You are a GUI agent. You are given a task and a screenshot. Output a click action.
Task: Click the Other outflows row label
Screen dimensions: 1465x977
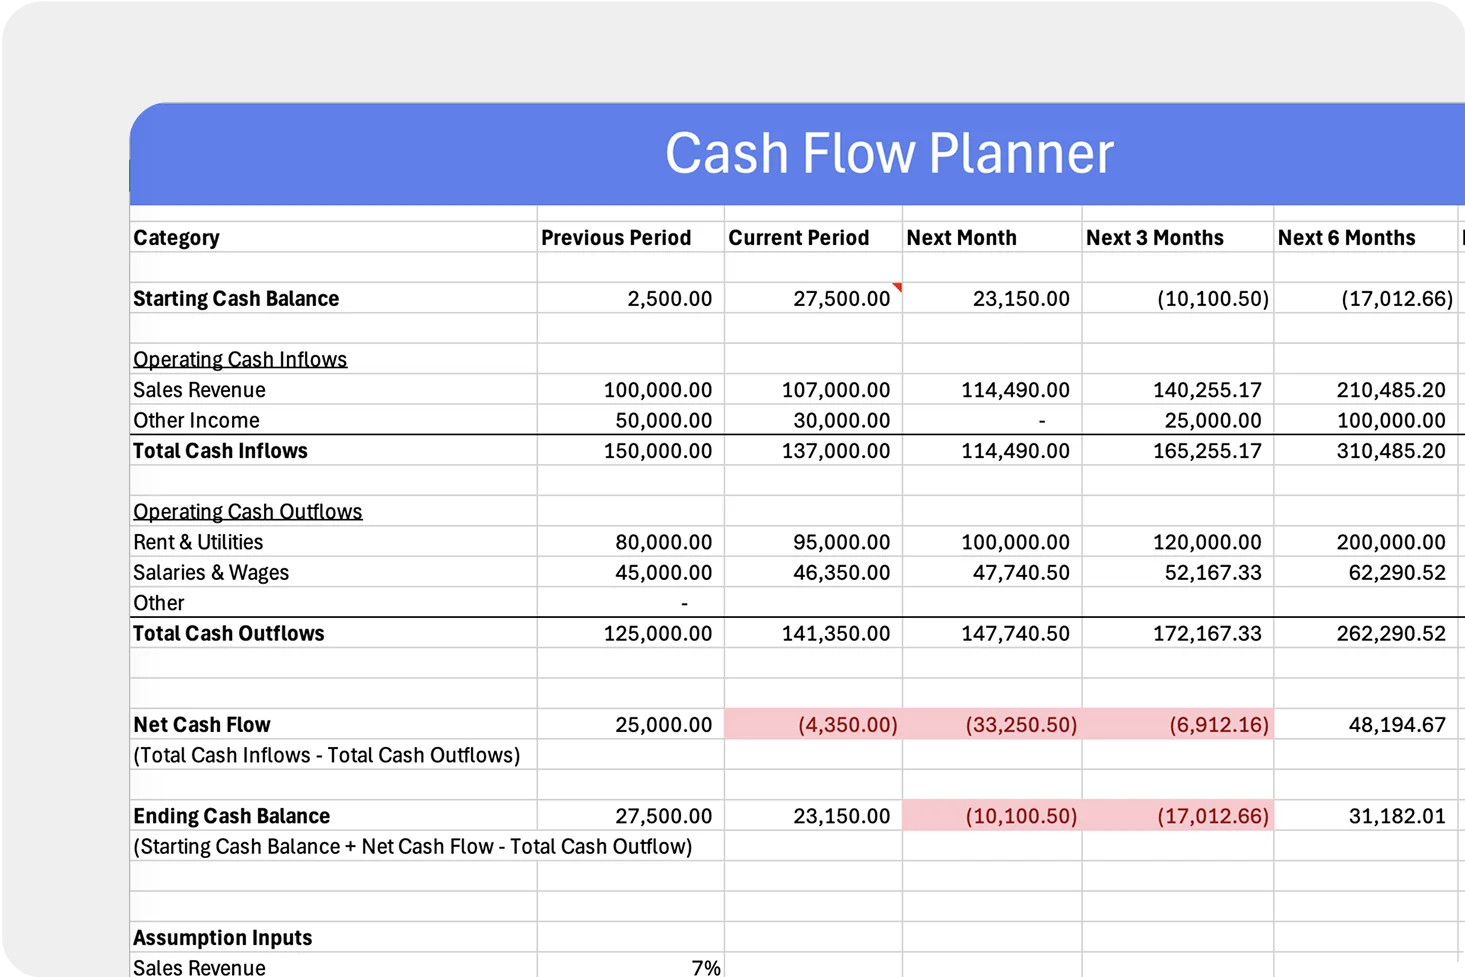pyautogui.click(x=159, y=603)
